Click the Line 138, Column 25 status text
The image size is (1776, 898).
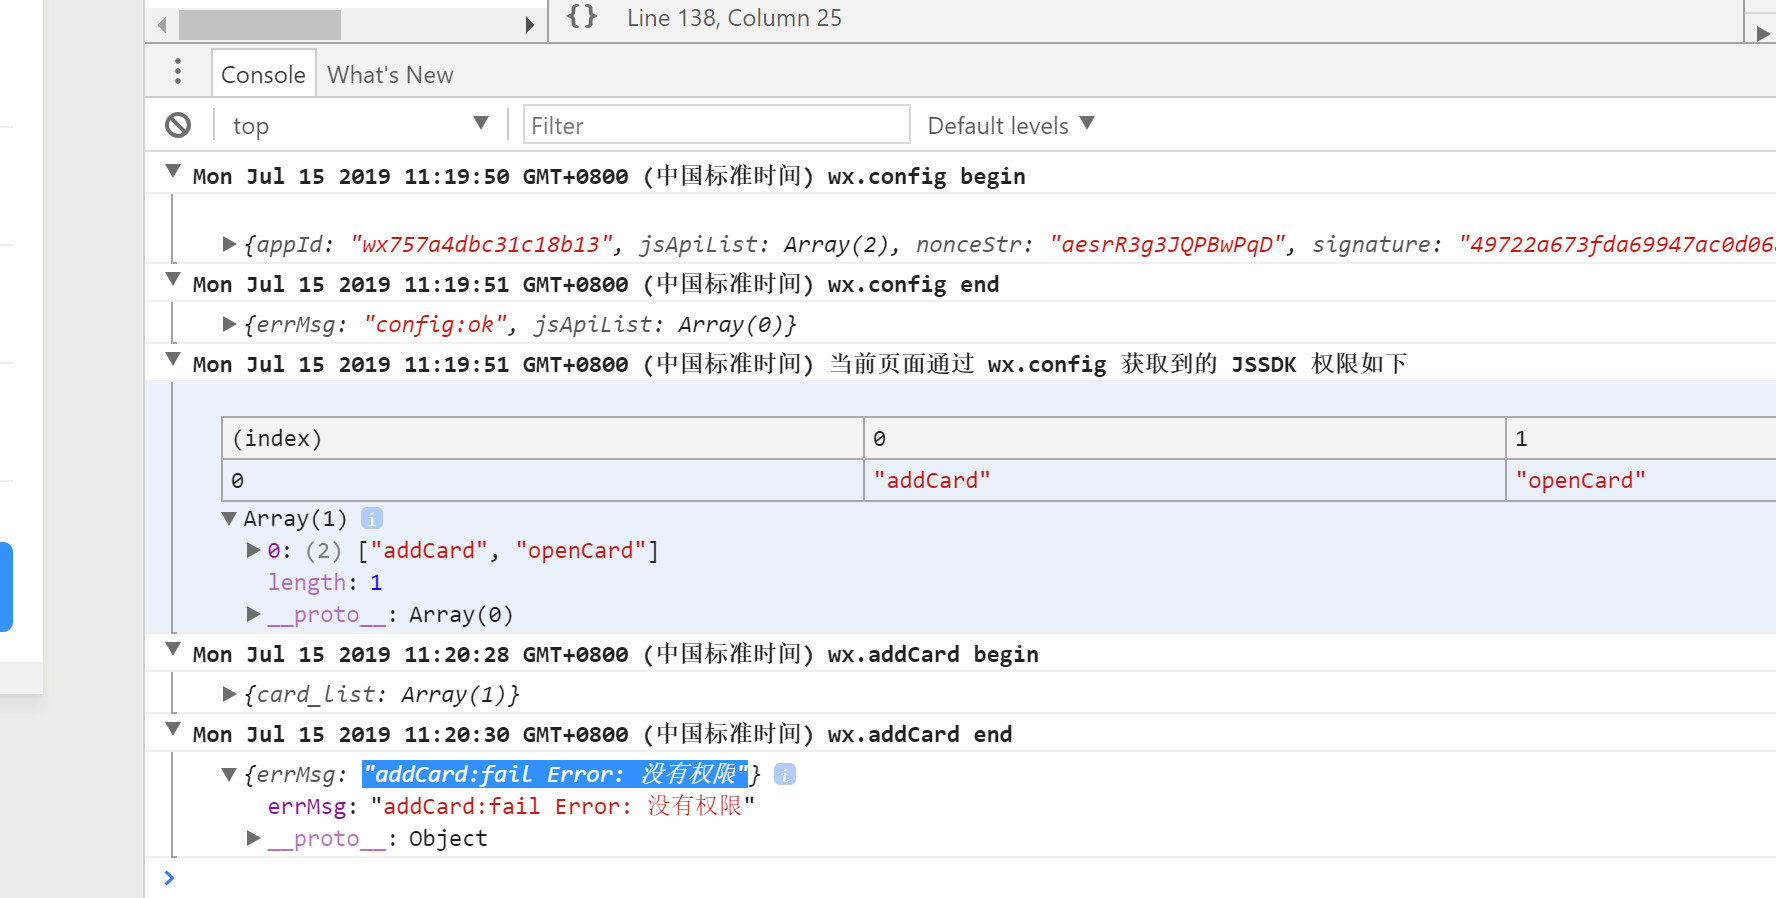point(734,18)
